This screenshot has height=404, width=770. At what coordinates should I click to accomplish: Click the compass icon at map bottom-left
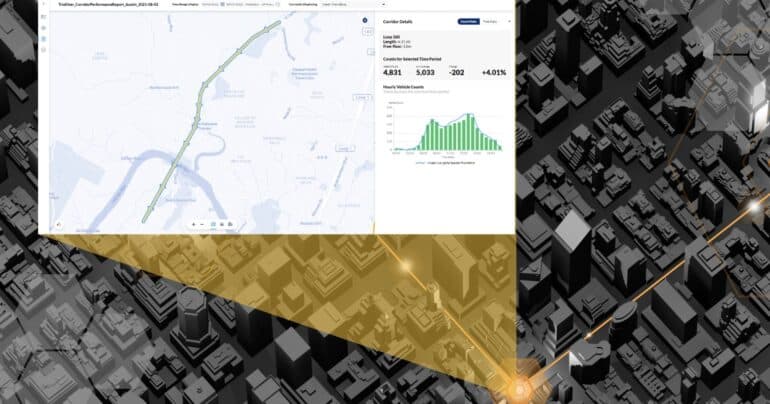[x=58, y=224]
